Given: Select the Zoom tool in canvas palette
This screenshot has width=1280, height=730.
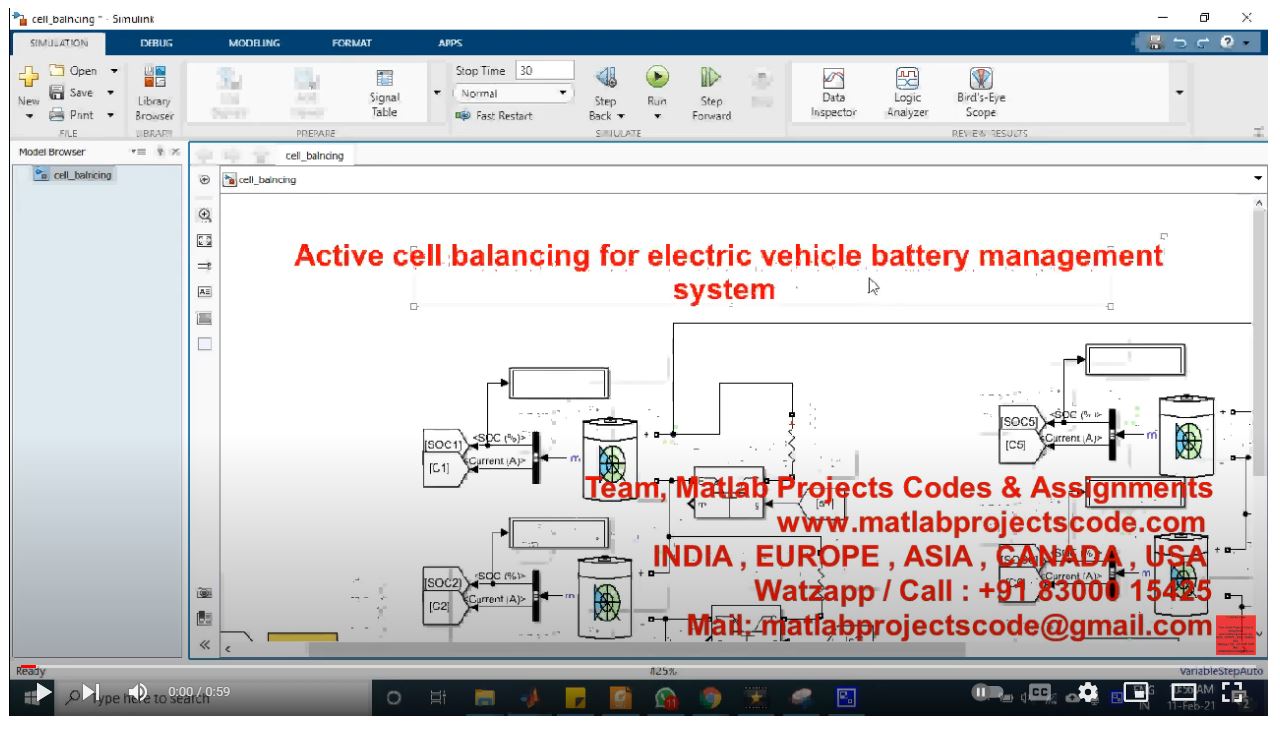Looking at the screenshot, I should pos(205,215).
